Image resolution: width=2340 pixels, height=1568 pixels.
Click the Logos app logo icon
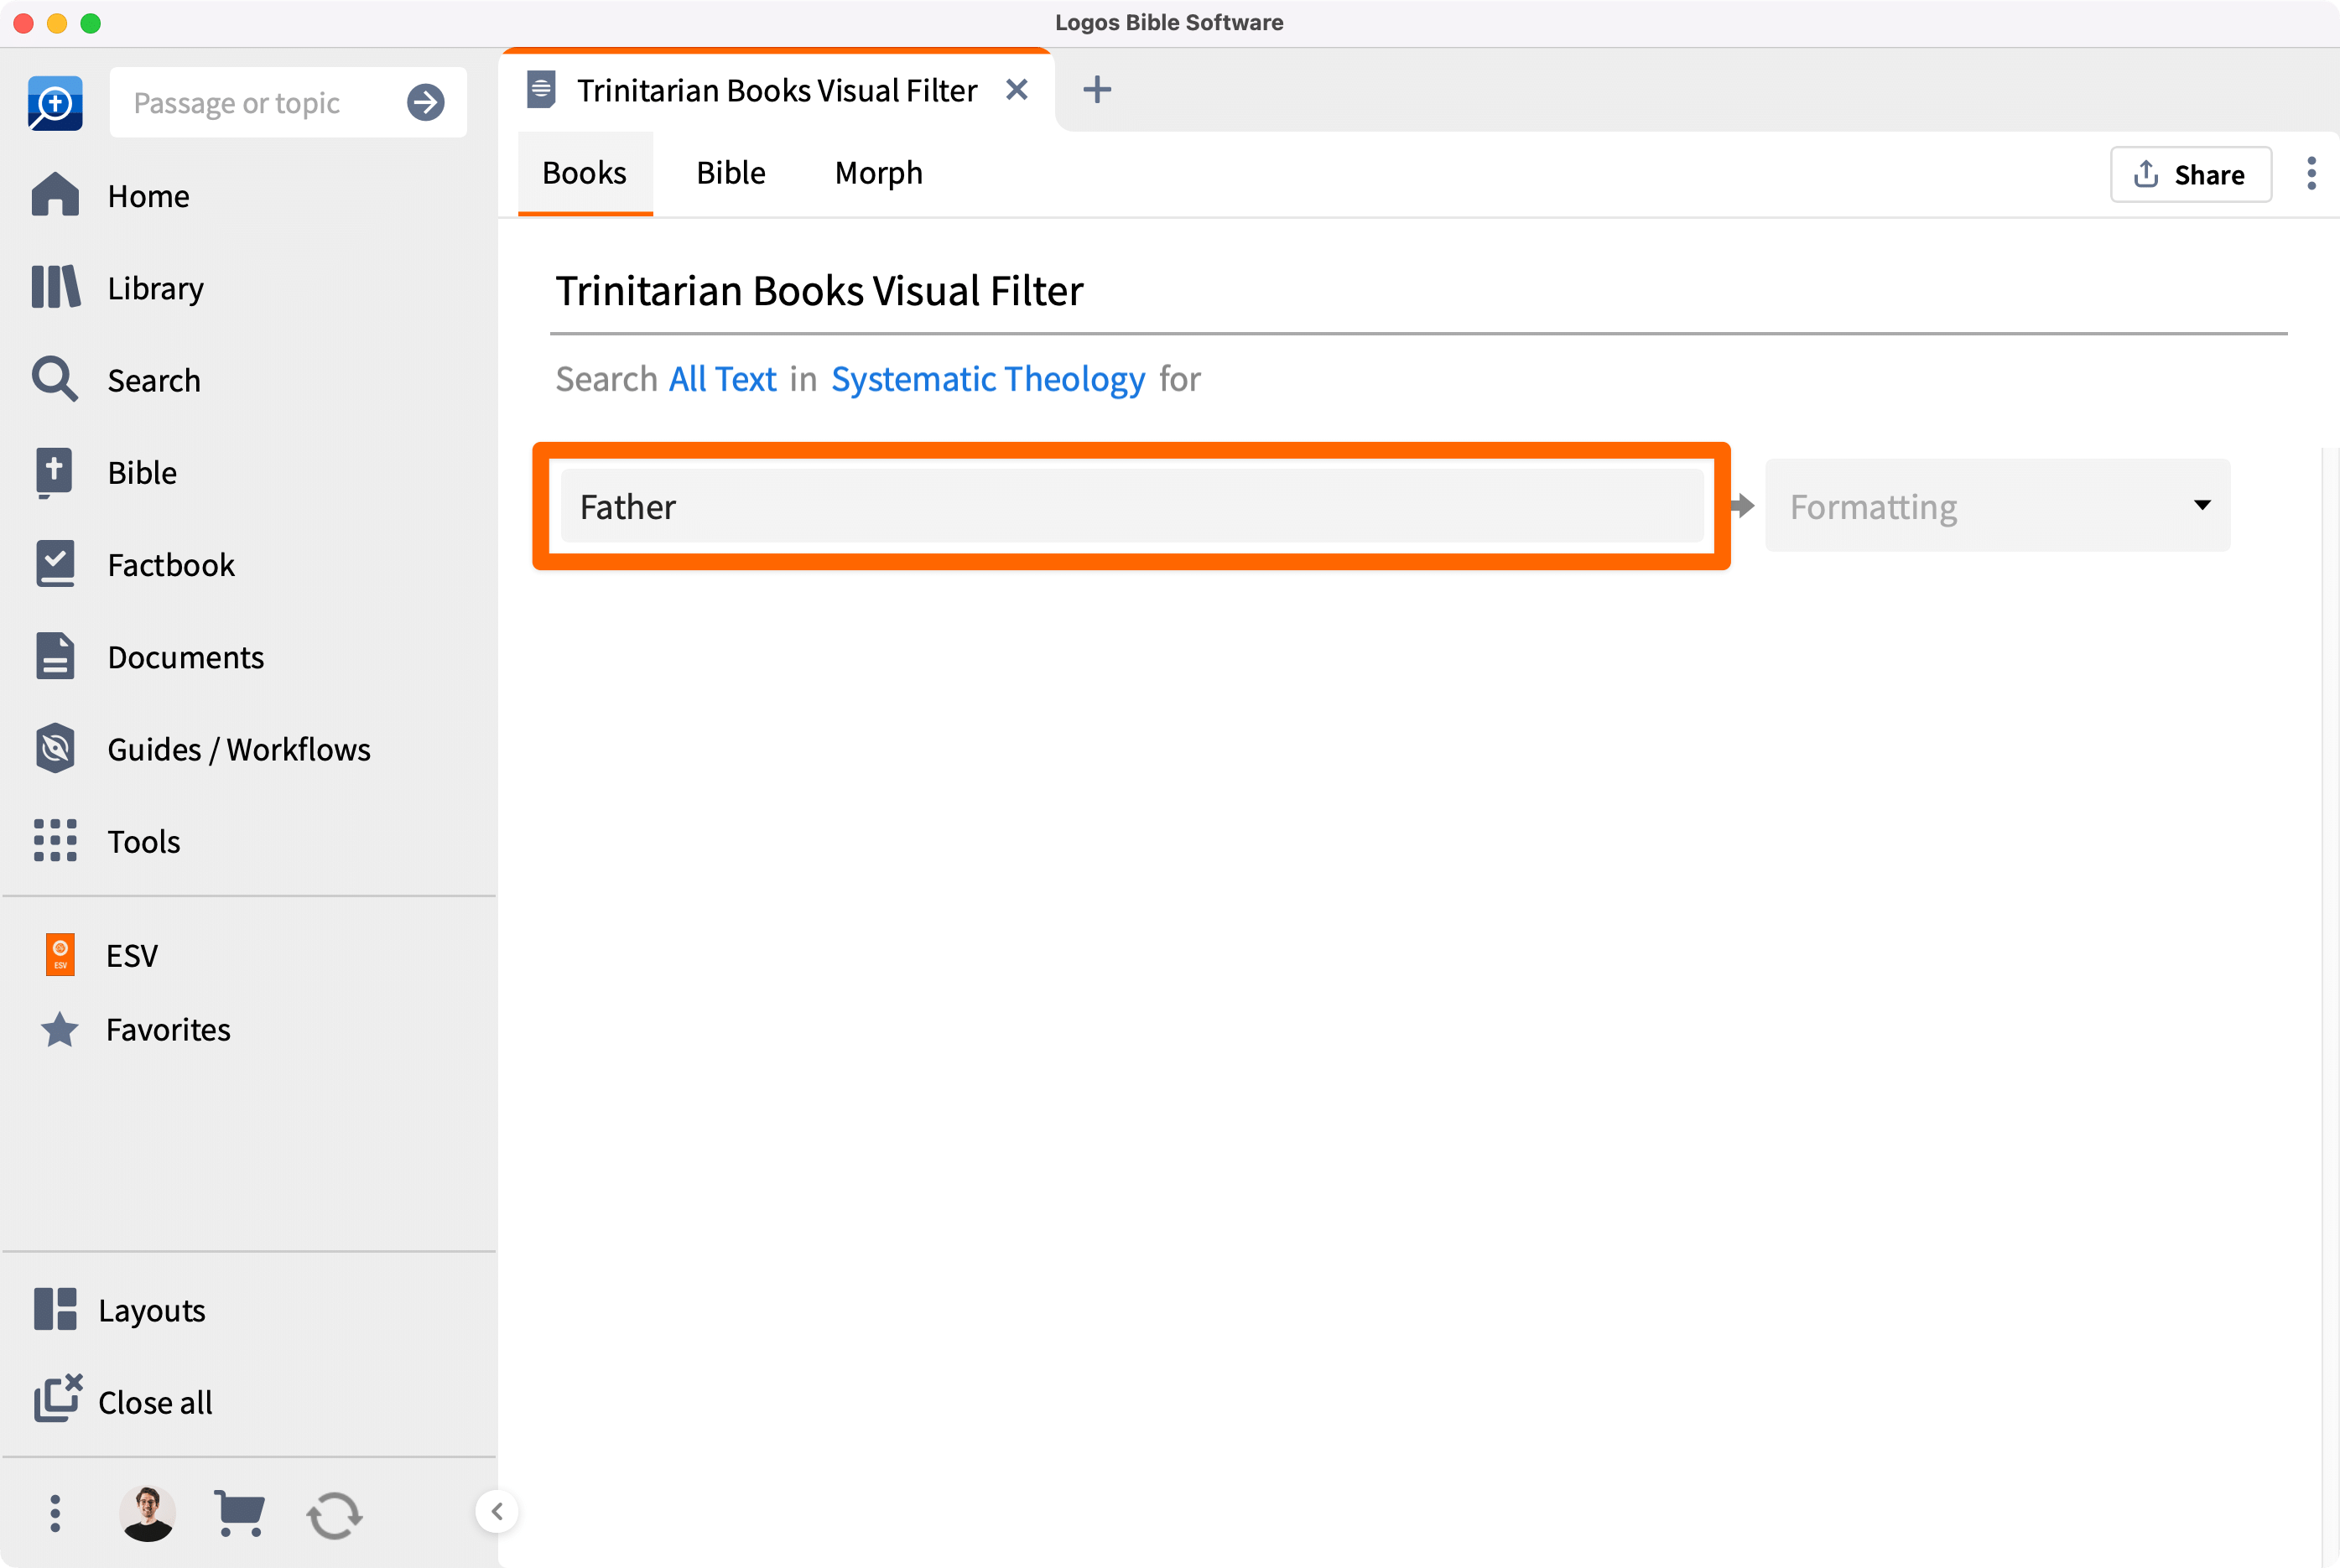click(55, 102)
